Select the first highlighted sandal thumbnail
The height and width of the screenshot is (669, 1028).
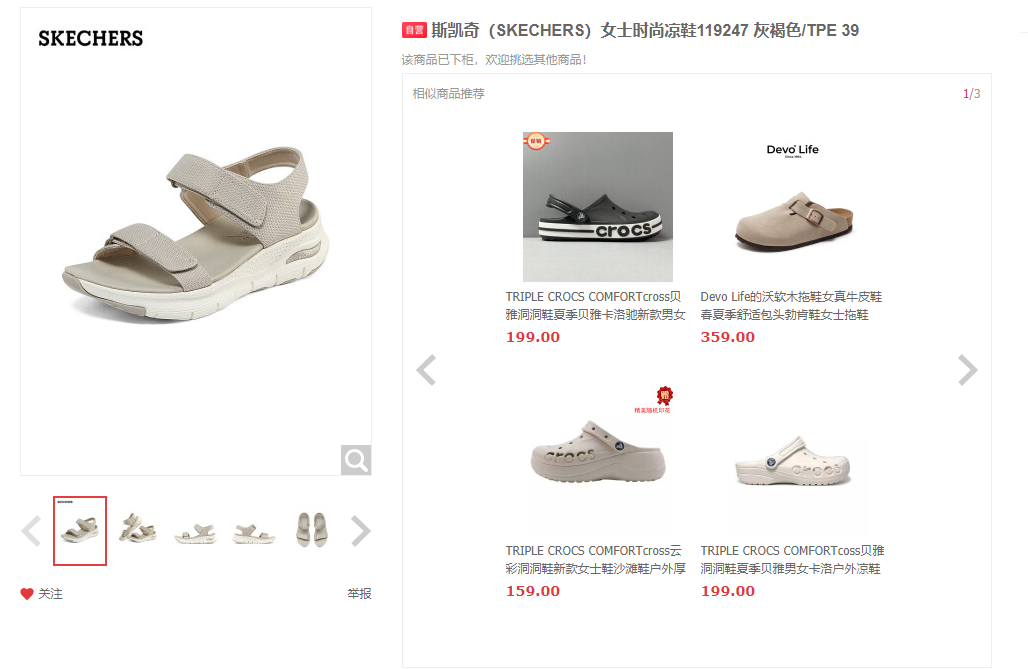coord(80,531)
